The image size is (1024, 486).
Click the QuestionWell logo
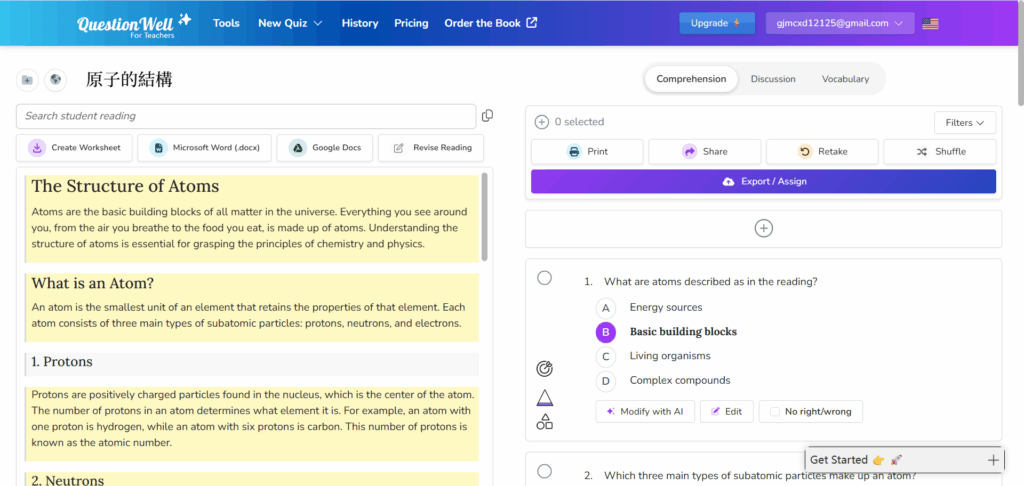pos(134,24)
